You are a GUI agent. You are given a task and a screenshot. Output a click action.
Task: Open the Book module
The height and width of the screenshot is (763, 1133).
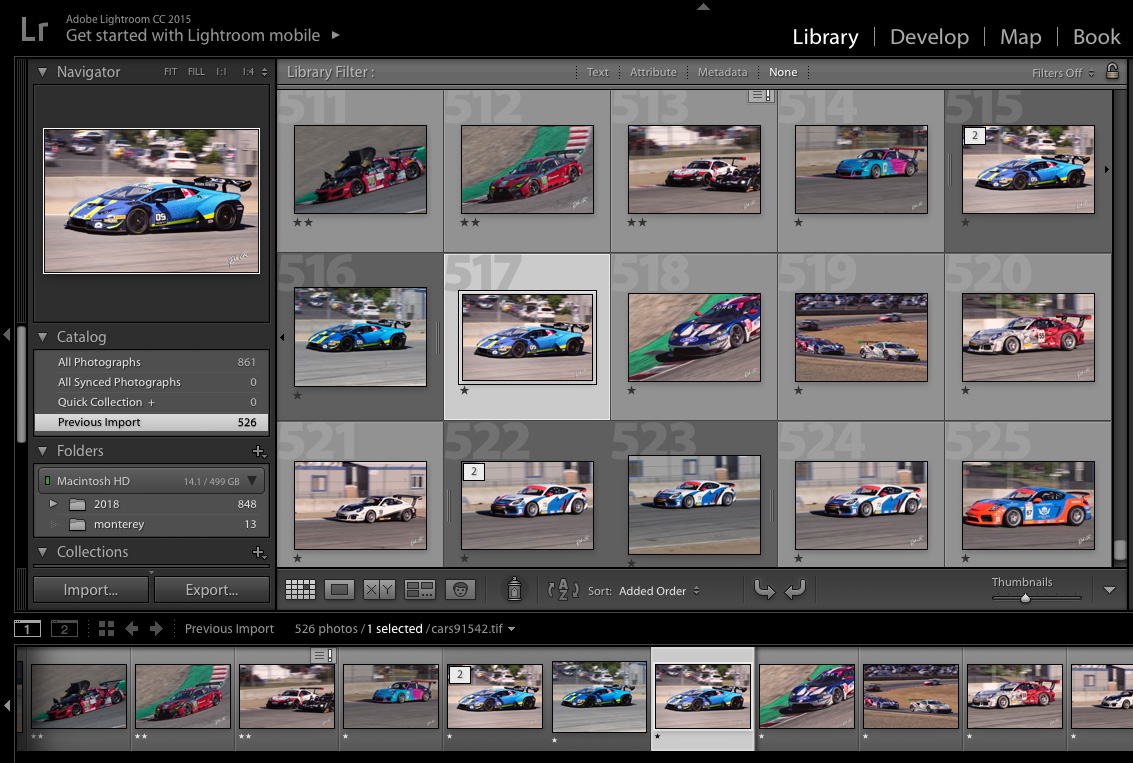[x=1096, y=37]
